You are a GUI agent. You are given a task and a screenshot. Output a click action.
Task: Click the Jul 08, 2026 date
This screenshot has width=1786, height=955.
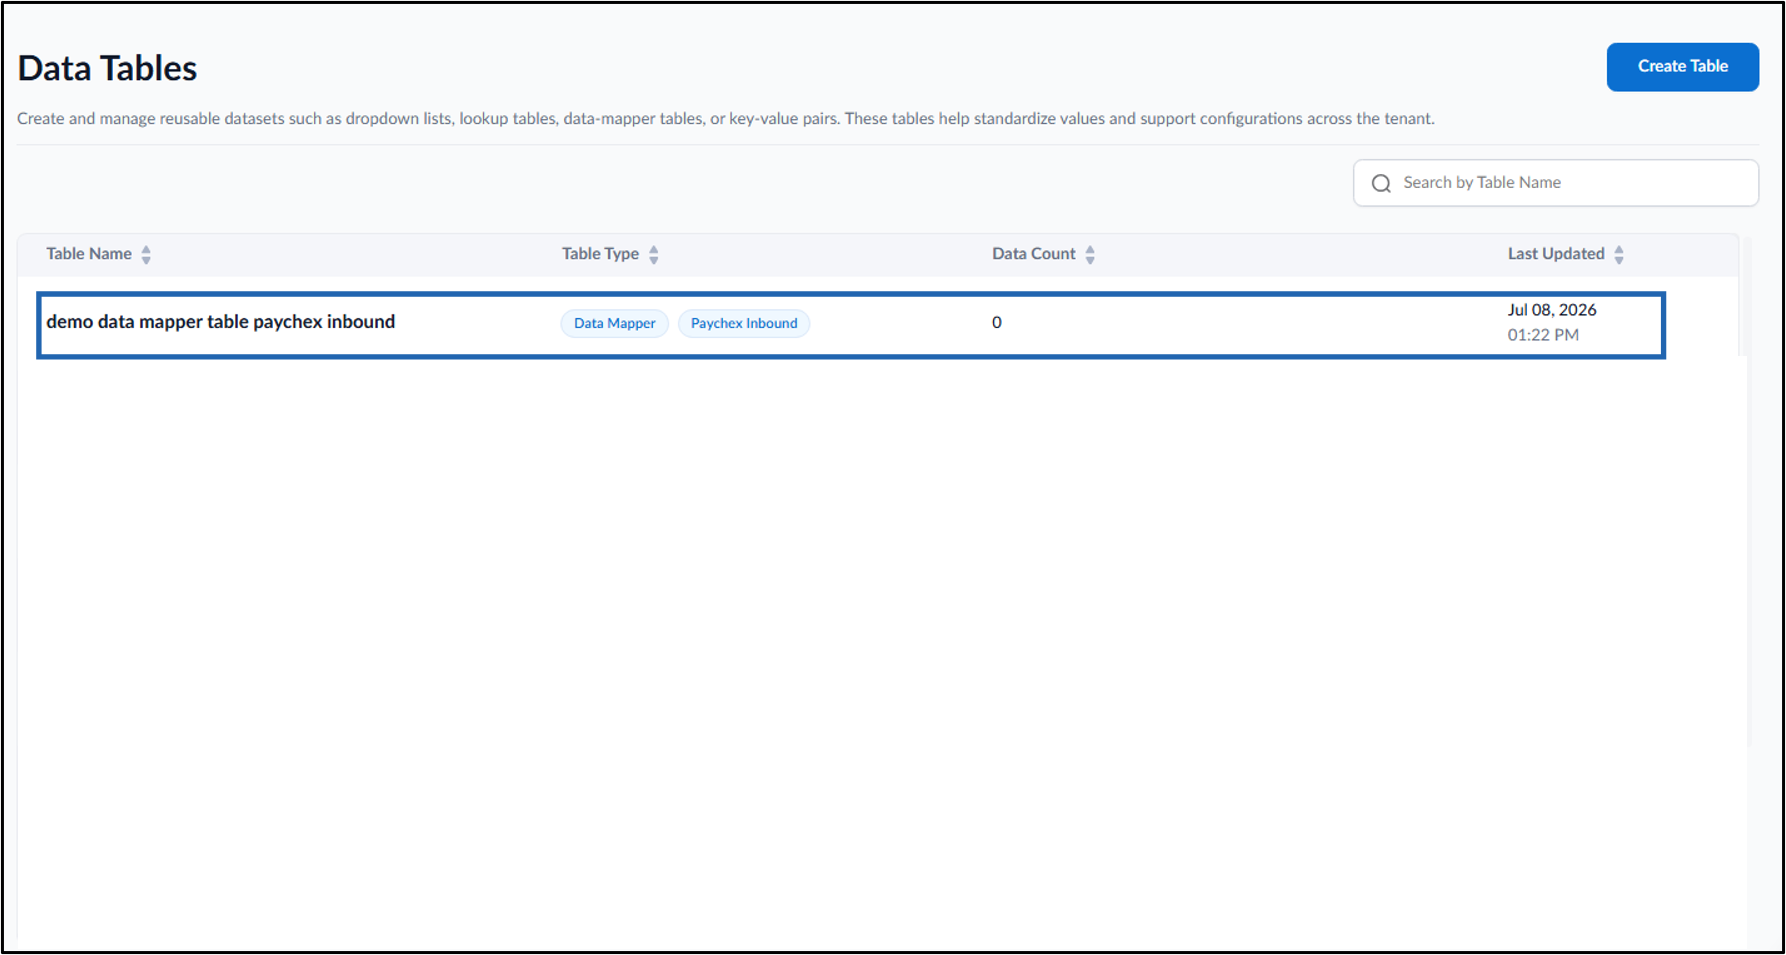tap(1552, 310)
